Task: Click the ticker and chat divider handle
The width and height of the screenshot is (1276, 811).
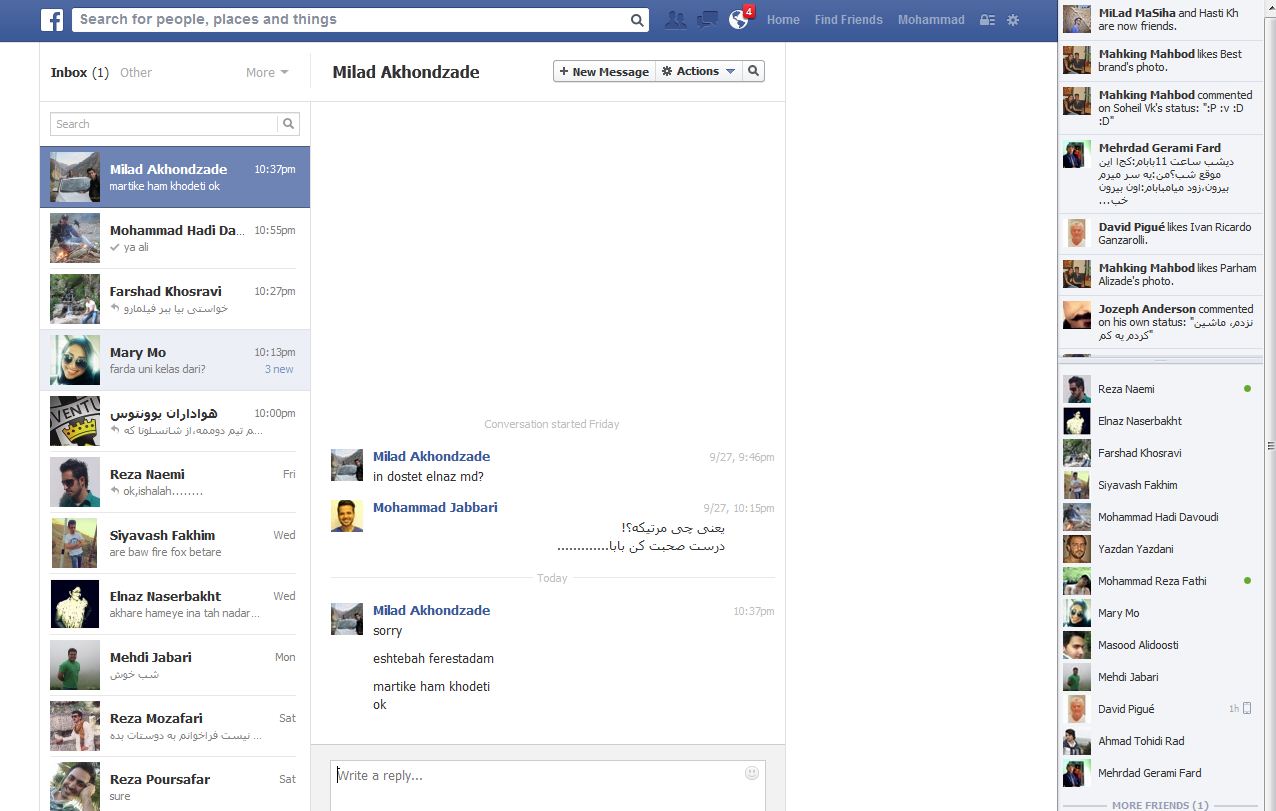Action: [x=1160, y=362]
